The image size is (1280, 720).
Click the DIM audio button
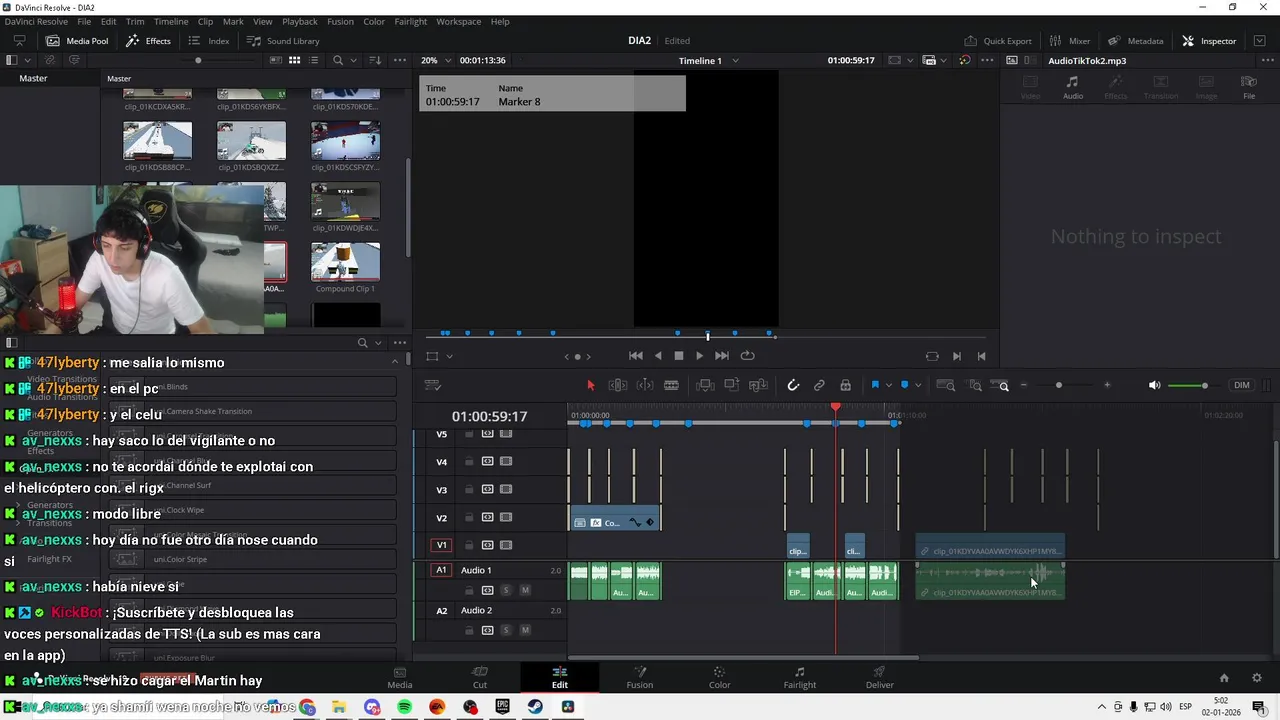pos(1241,385)
